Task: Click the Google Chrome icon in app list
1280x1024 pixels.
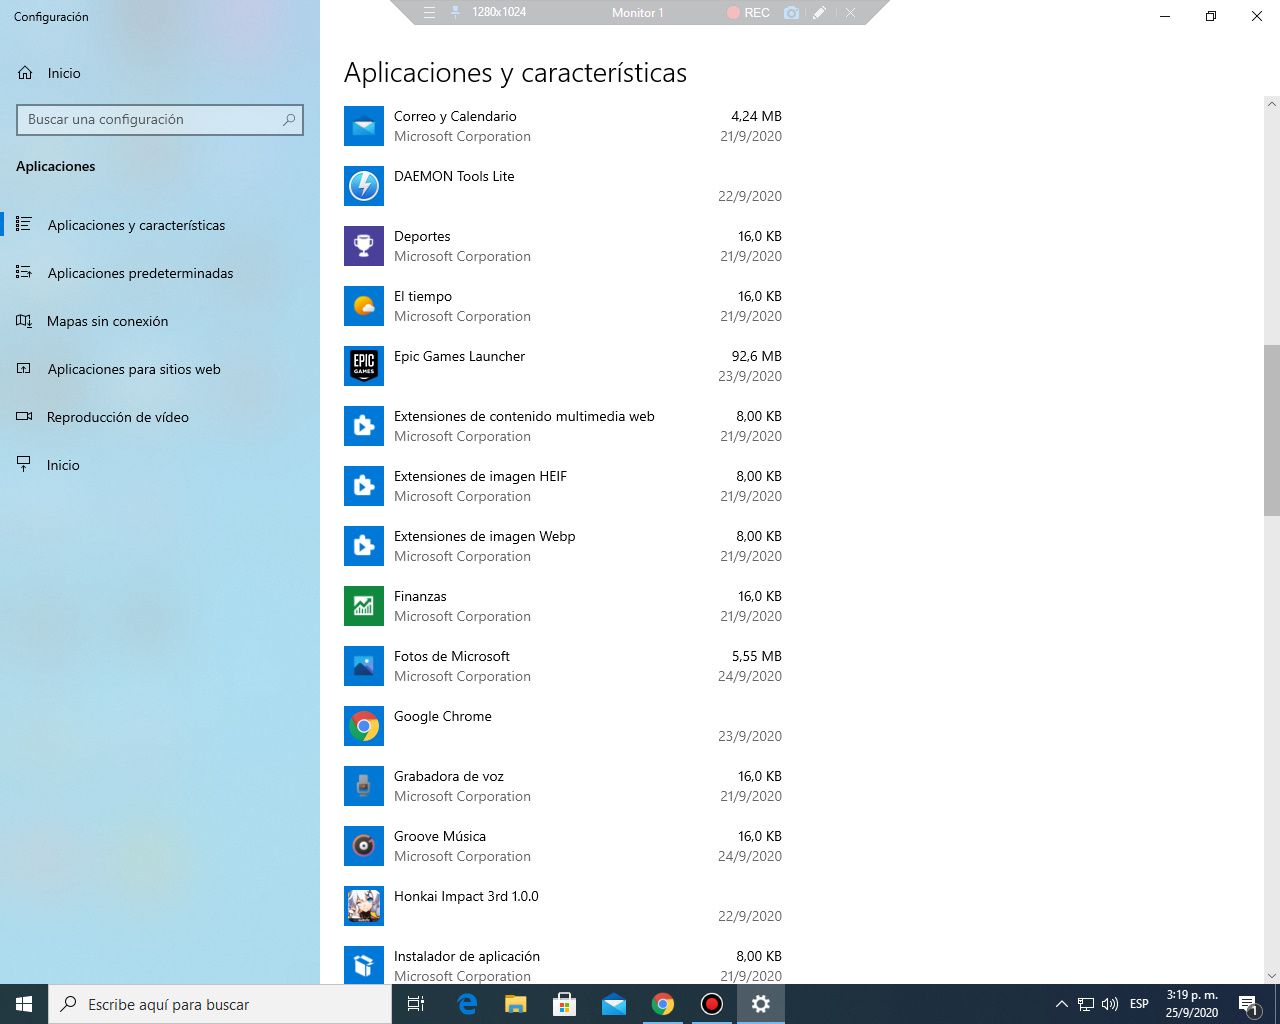Action: (x=364, y=726)
